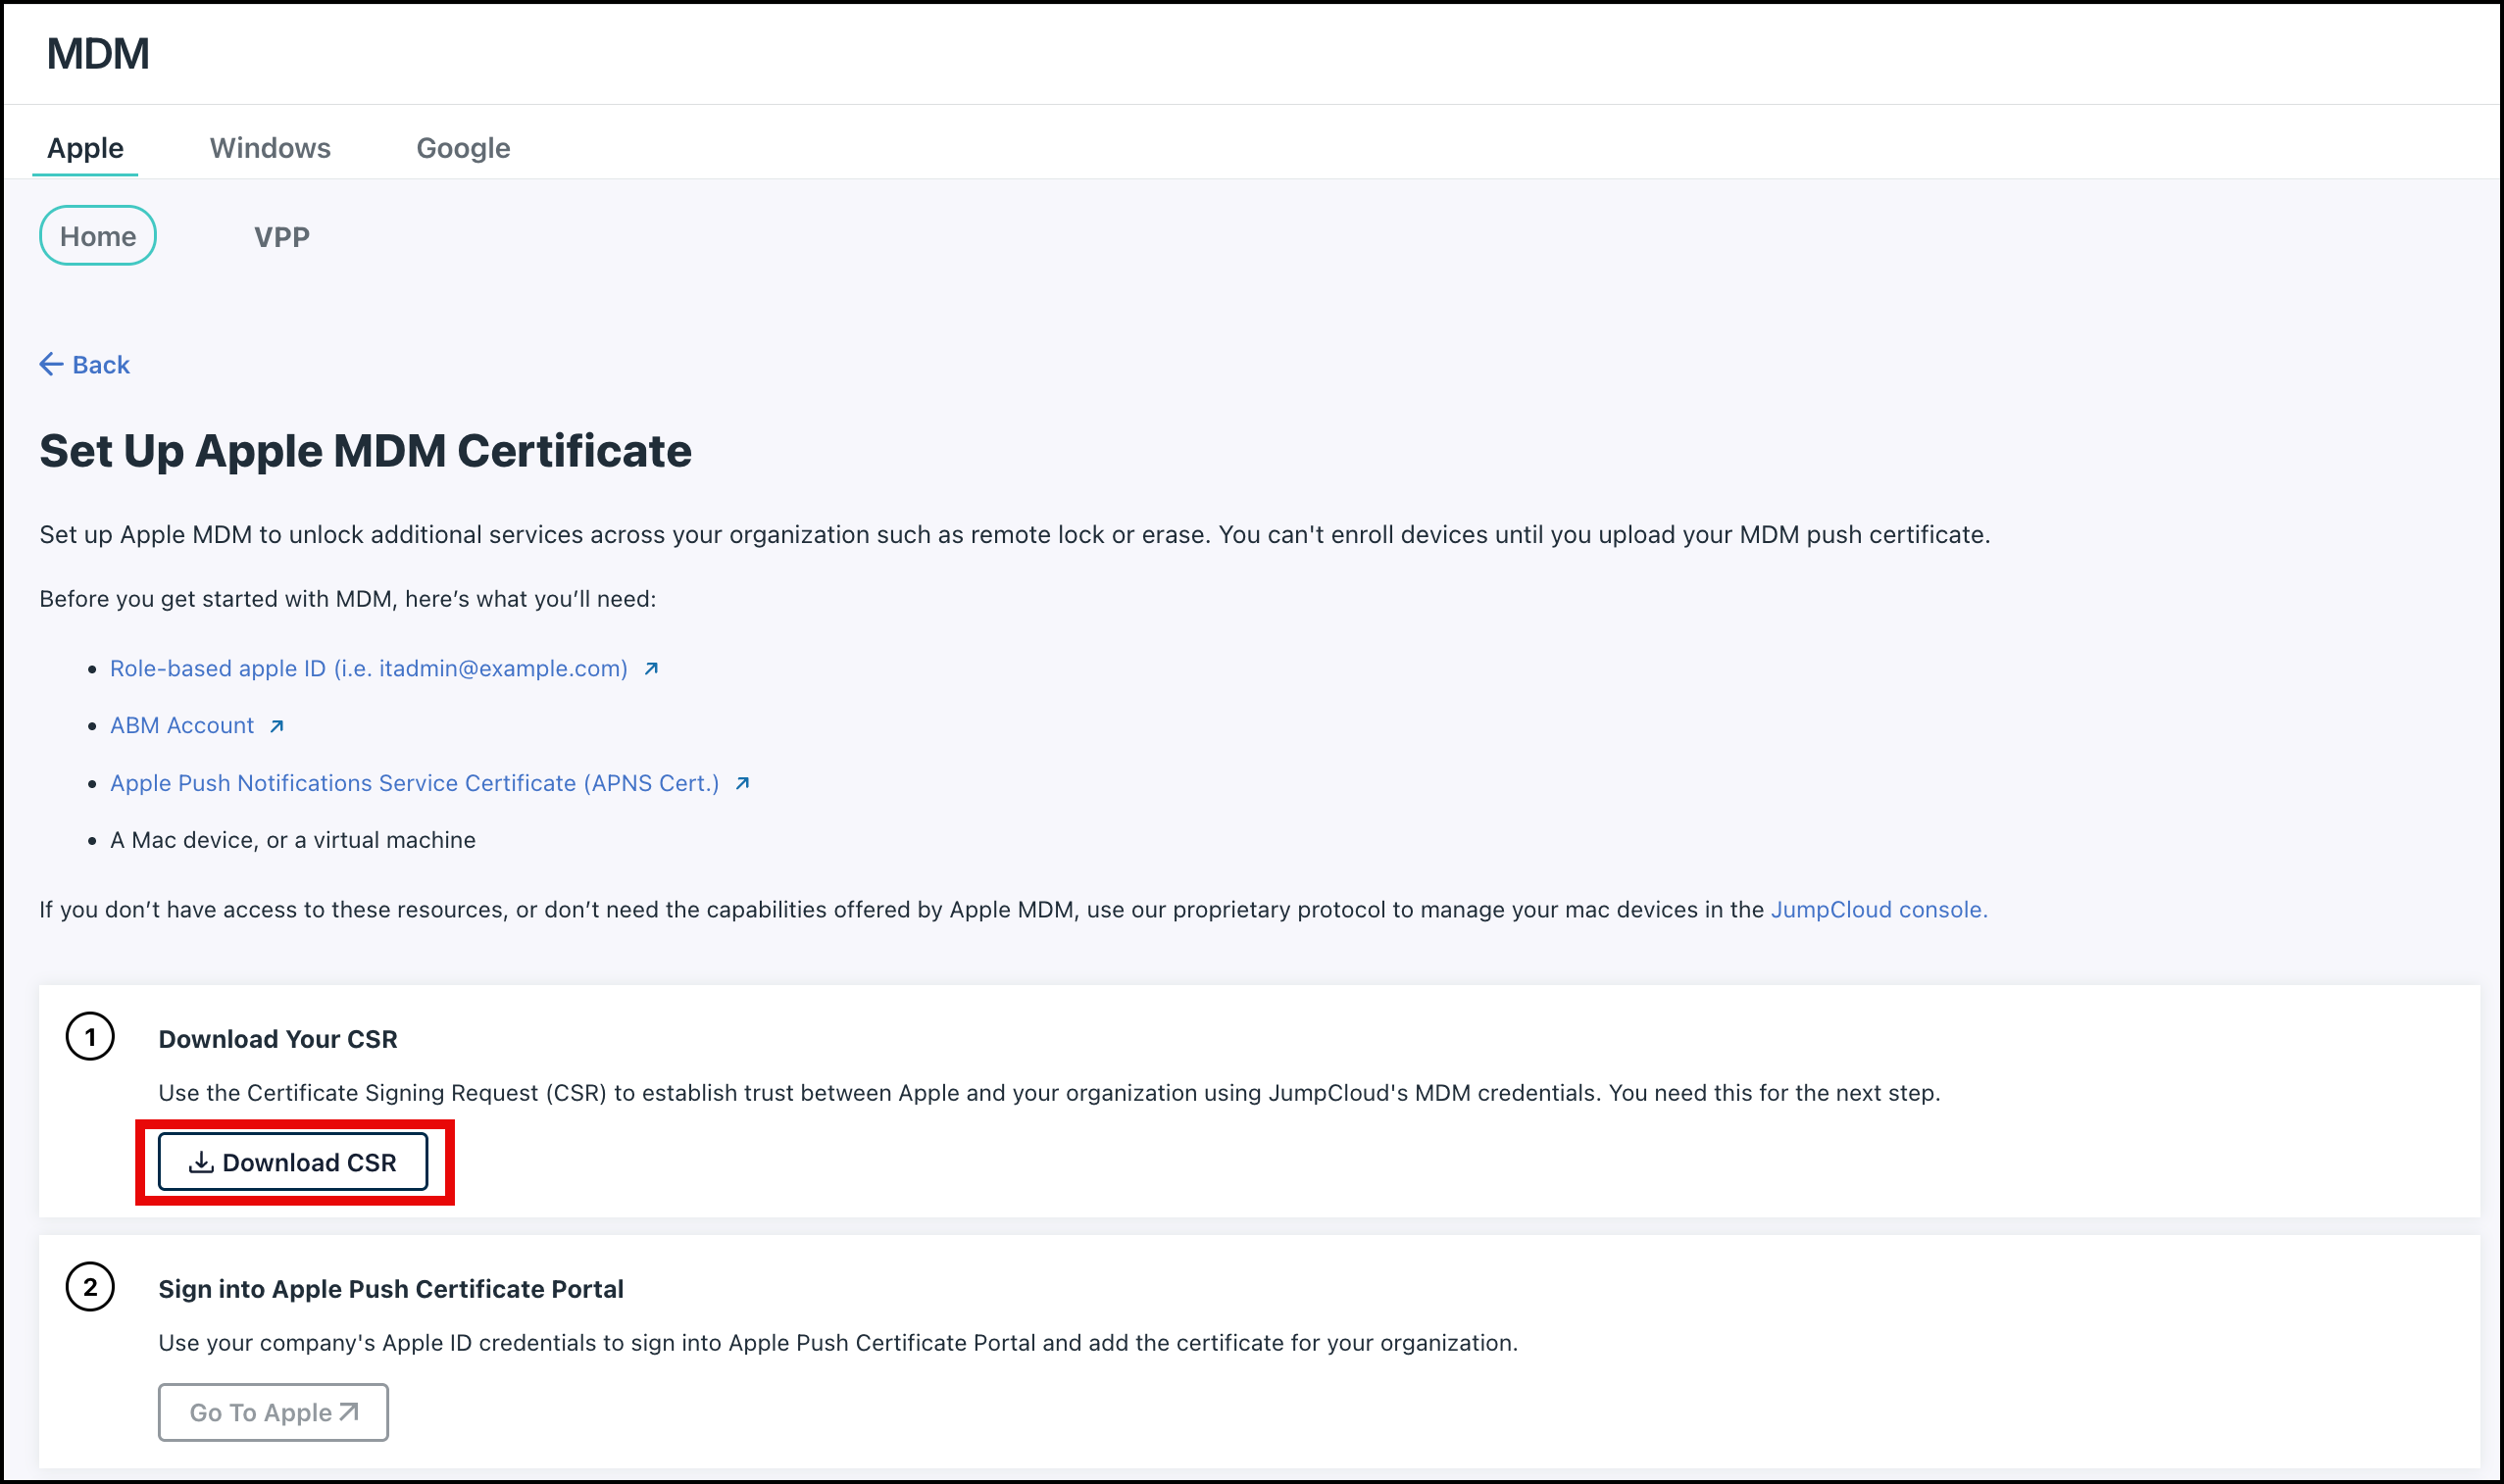The image size is (2504, 1484).
Task: Click the Download CSR button
Action: click(295, 1161)
